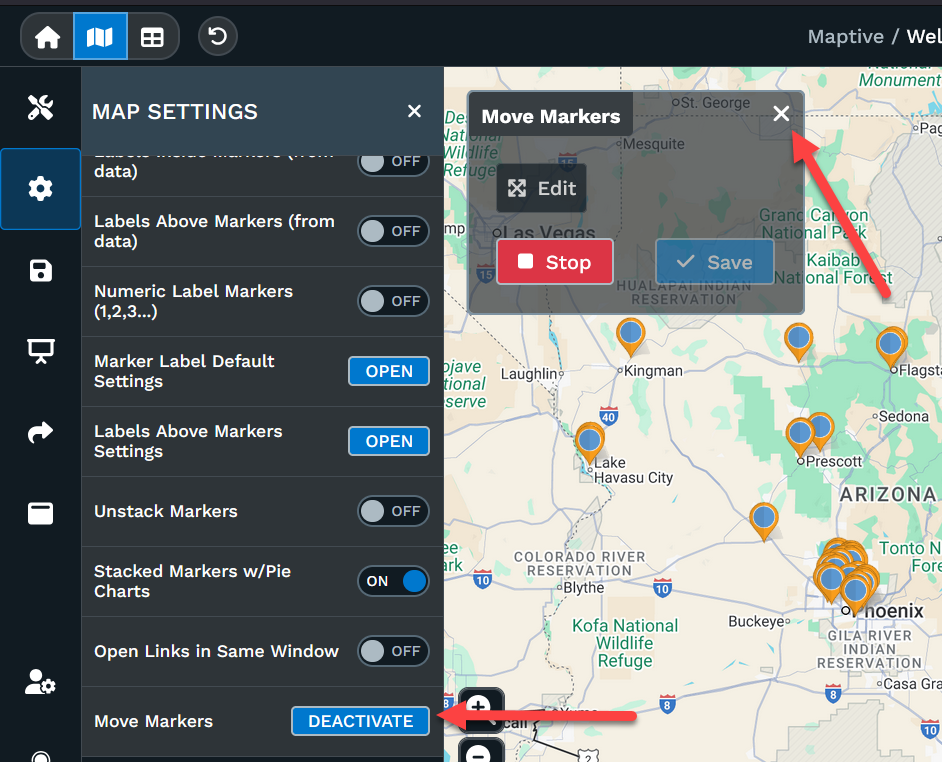Click the undo/reset circular arrow icon
The height and width of the screenshot is (762, 942).
click(217, 37)
